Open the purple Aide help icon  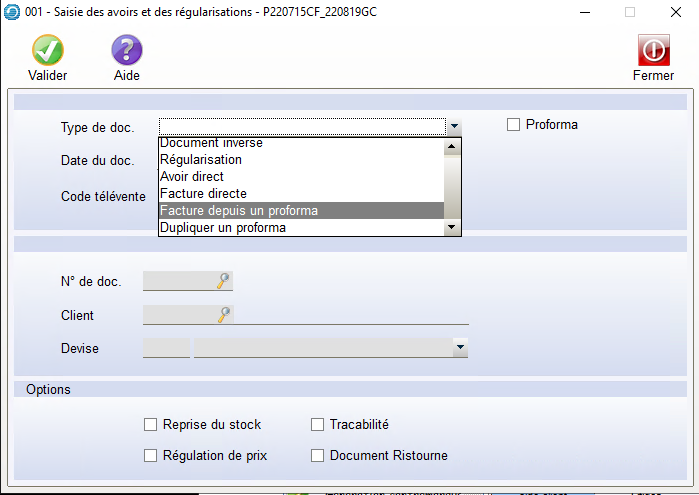click(126, 50)
